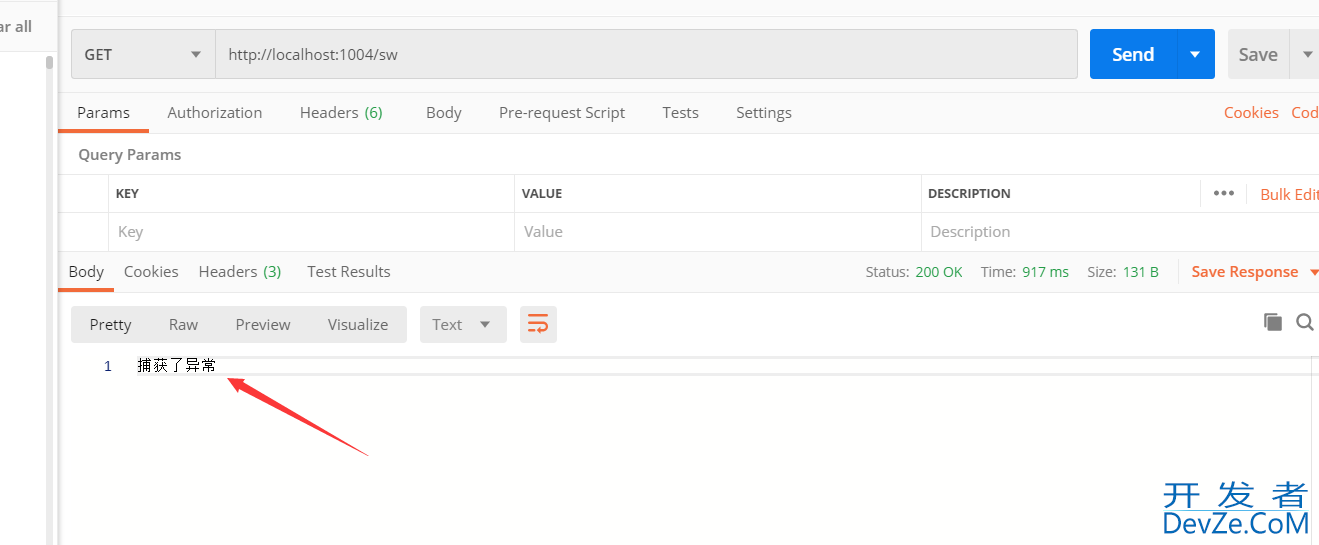Open the HTTP method GET dropdown

tap(143, 54)
